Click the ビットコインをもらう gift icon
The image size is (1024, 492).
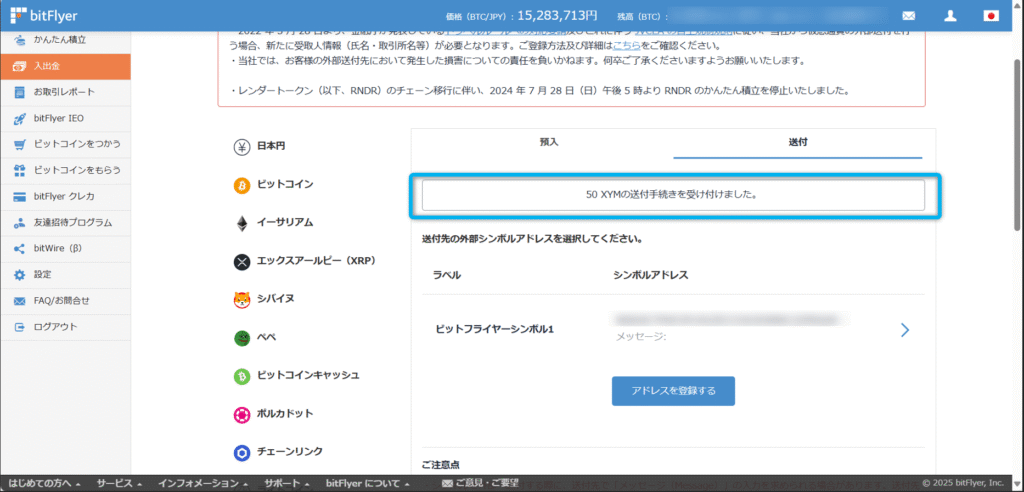[20, 171]
